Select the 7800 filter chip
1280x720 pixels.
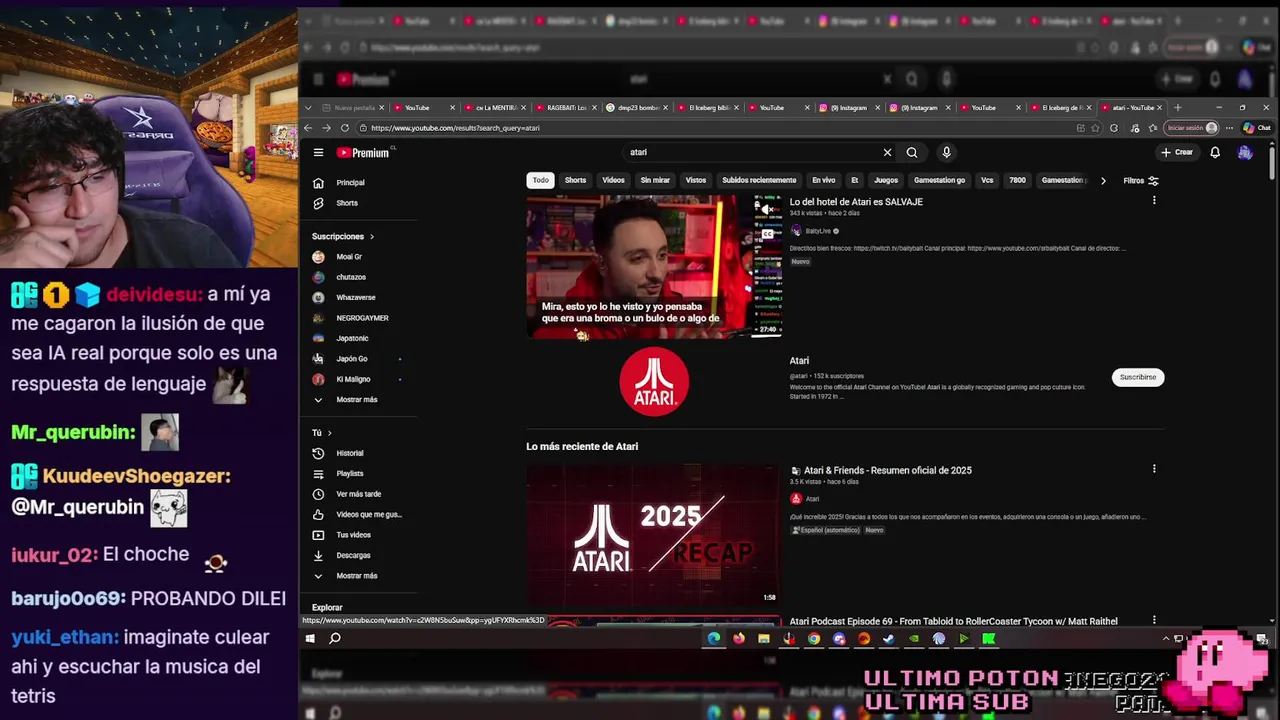click(1017, 181)
